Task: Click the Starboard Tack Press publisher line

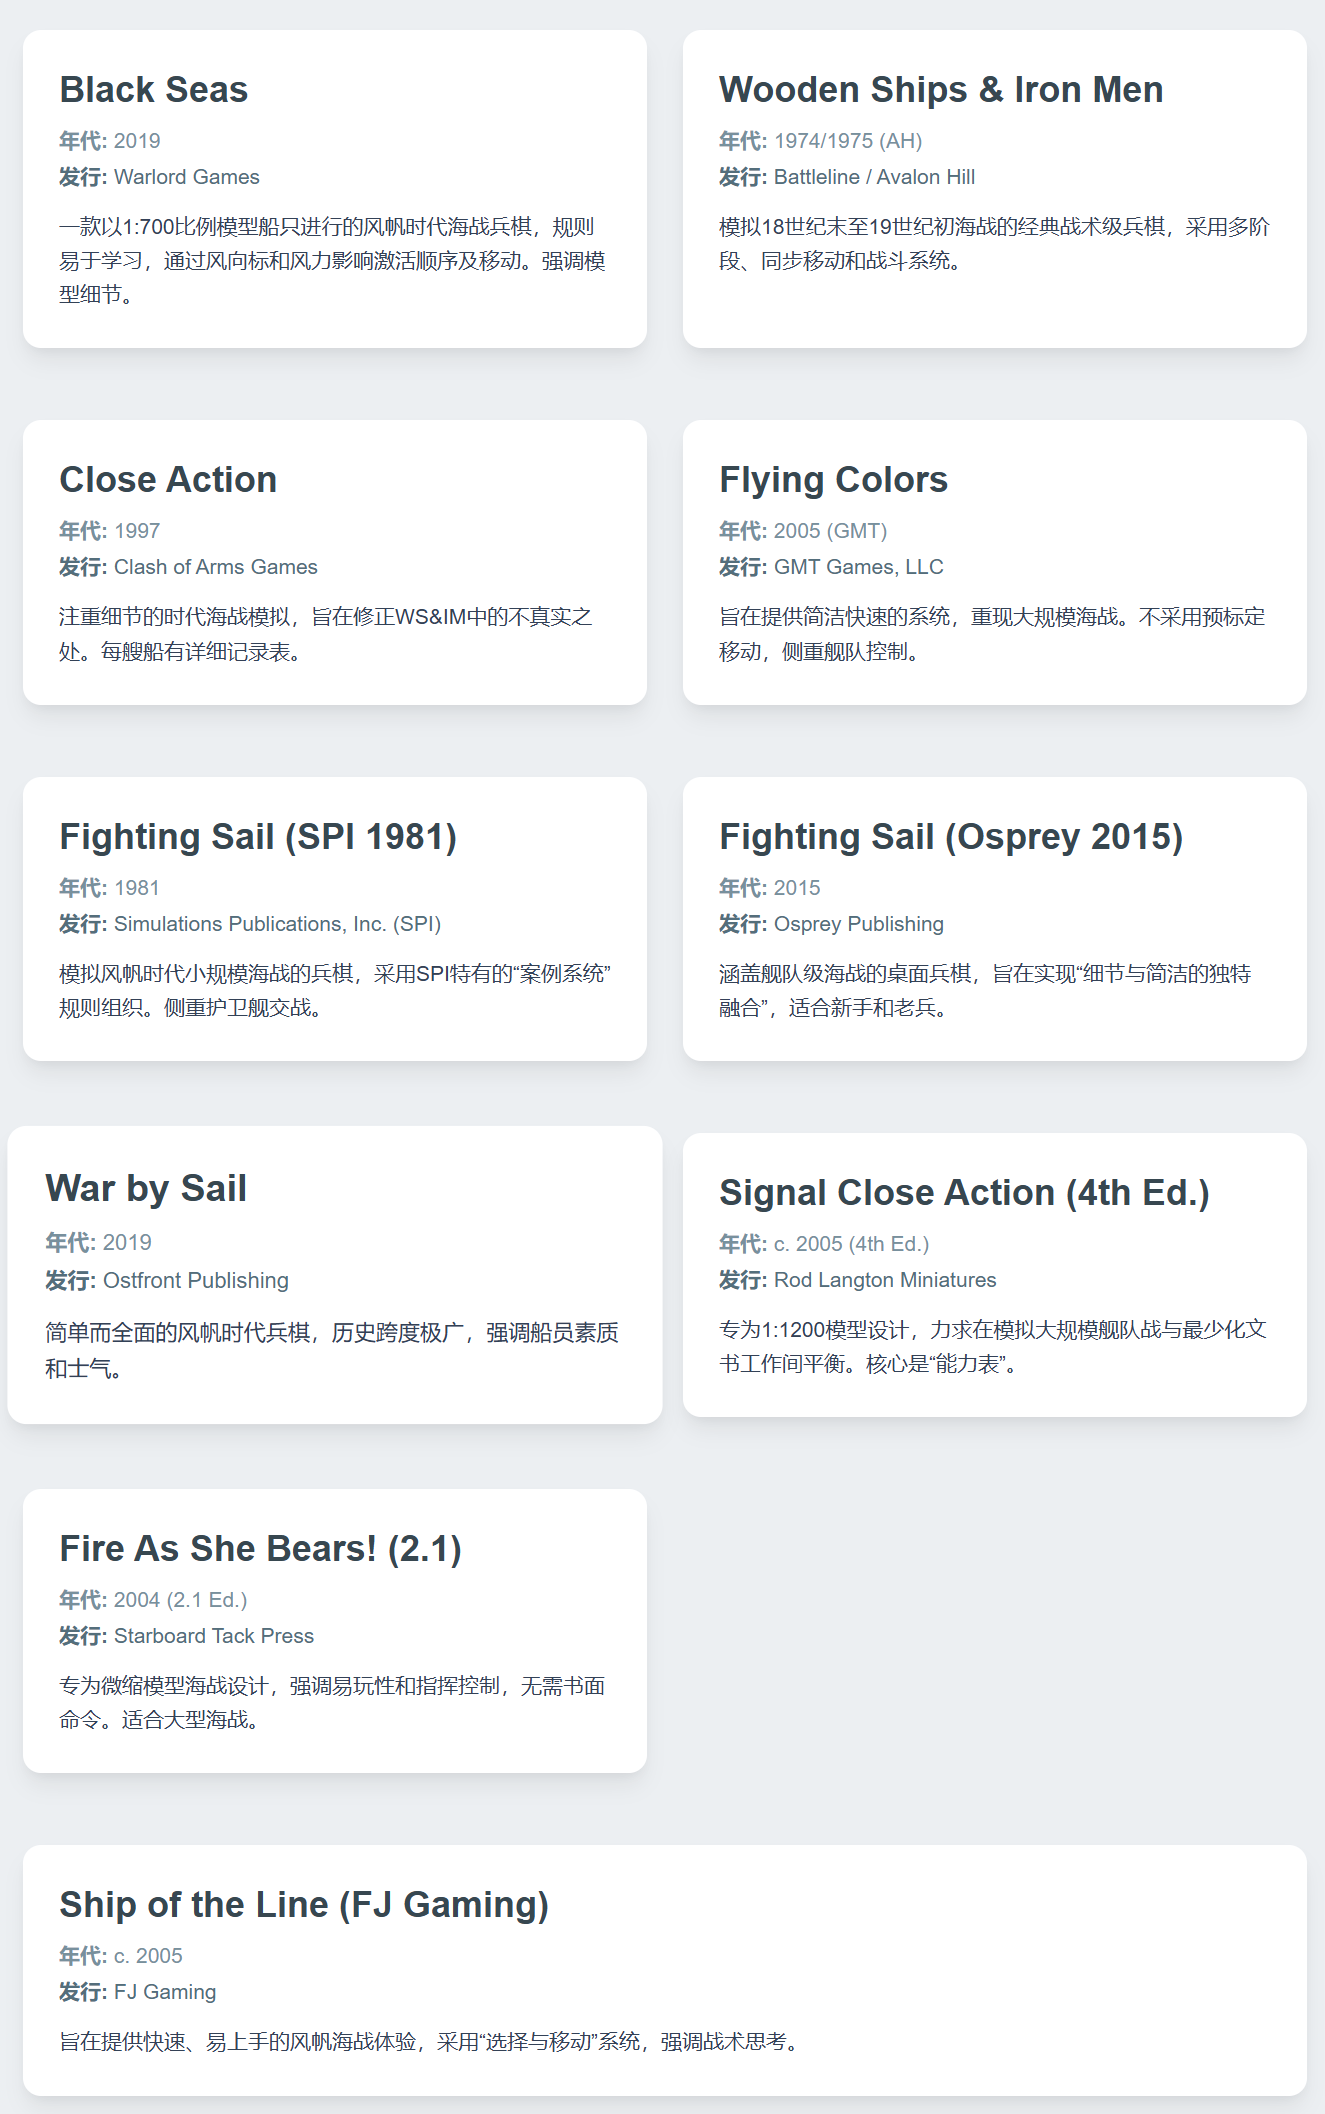Action: (187, 1636)
